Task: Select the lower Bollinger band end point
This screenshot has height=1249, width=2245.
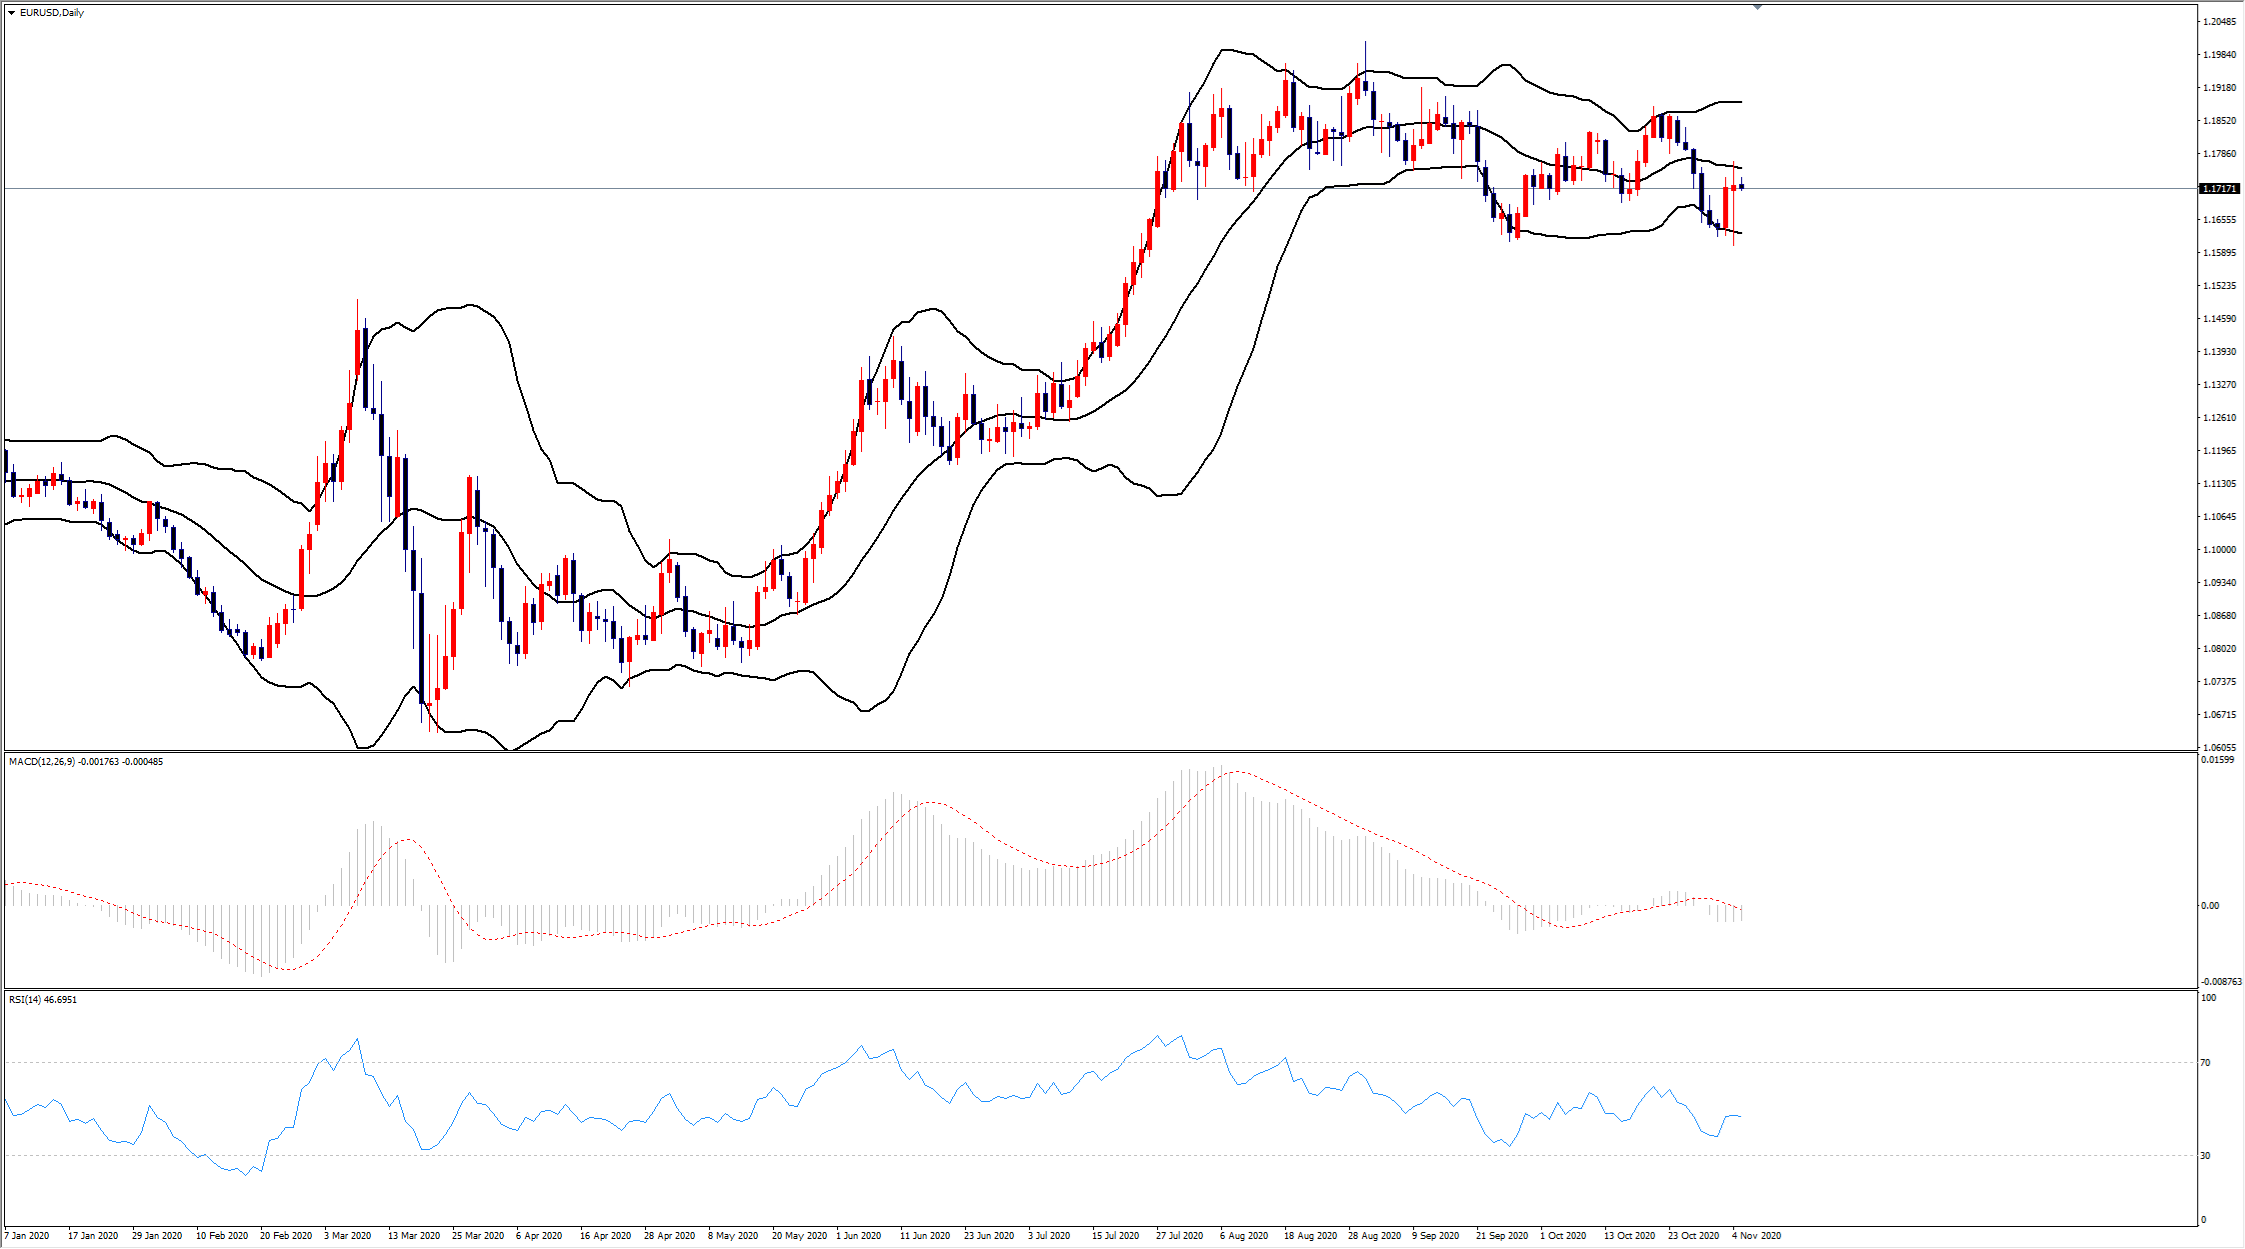Action: 1741,233
